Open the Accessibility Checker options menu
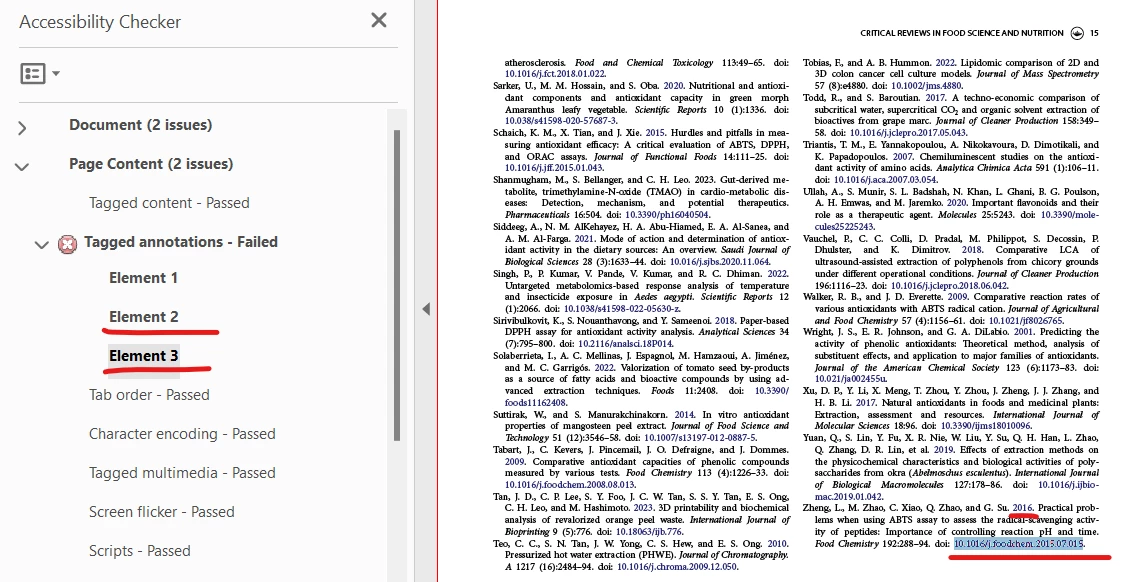The height and width of the screenshot is (582, 1132). pyautogui.click(x=40, y=73)
